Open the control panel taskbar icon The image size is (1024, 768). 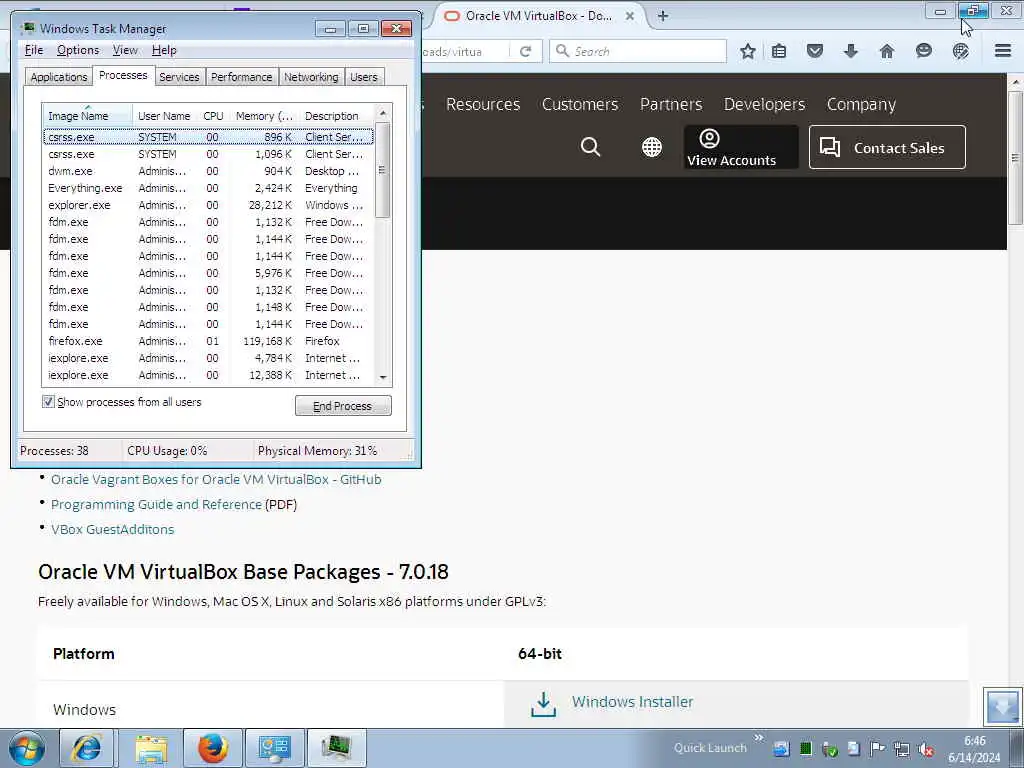coord(274,748)
